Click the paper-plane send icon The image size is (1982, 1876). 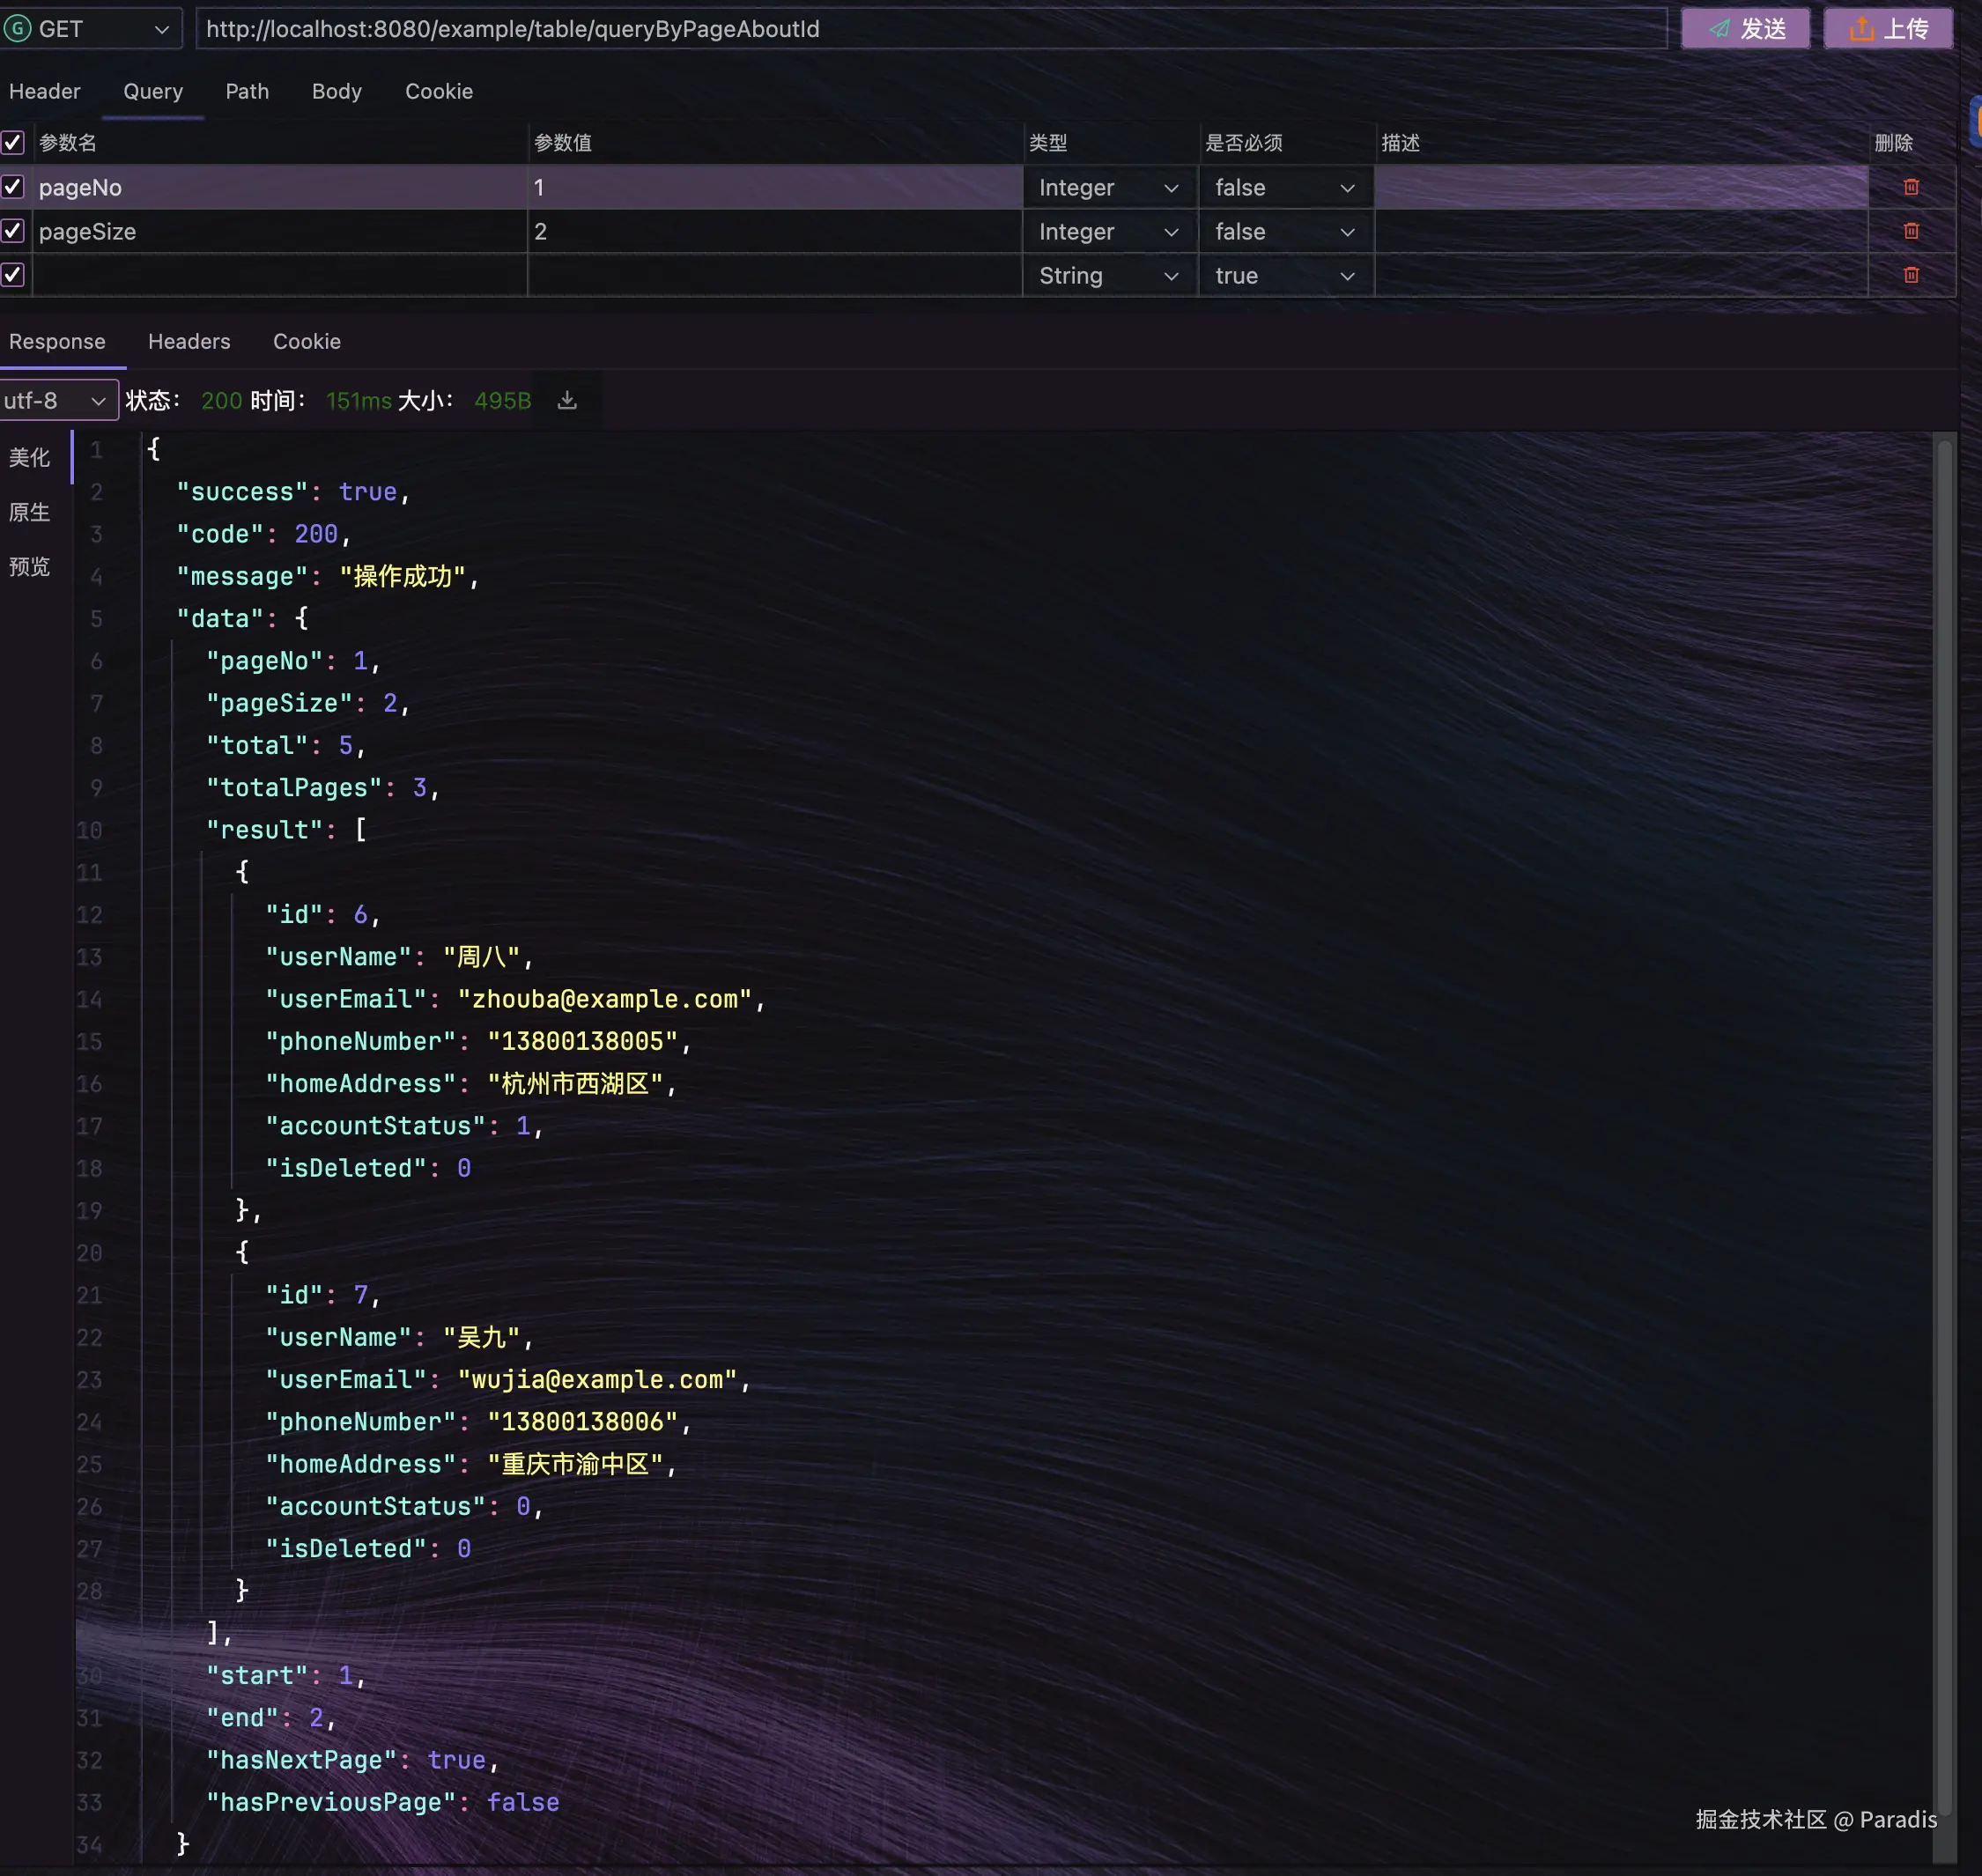point(1719,29)
